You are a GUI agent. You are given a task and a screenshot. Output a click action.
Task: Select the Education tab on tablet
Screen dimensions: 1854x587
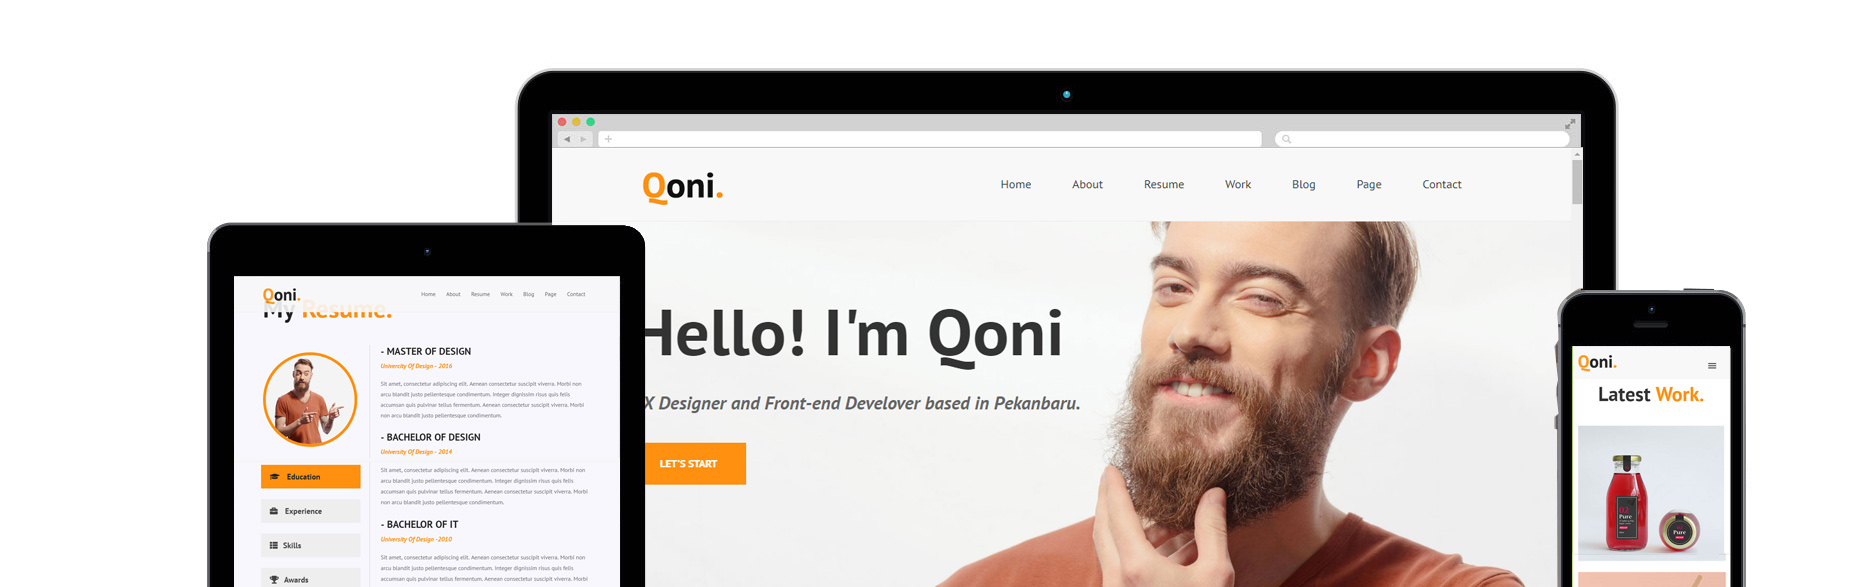coord(310,477)
